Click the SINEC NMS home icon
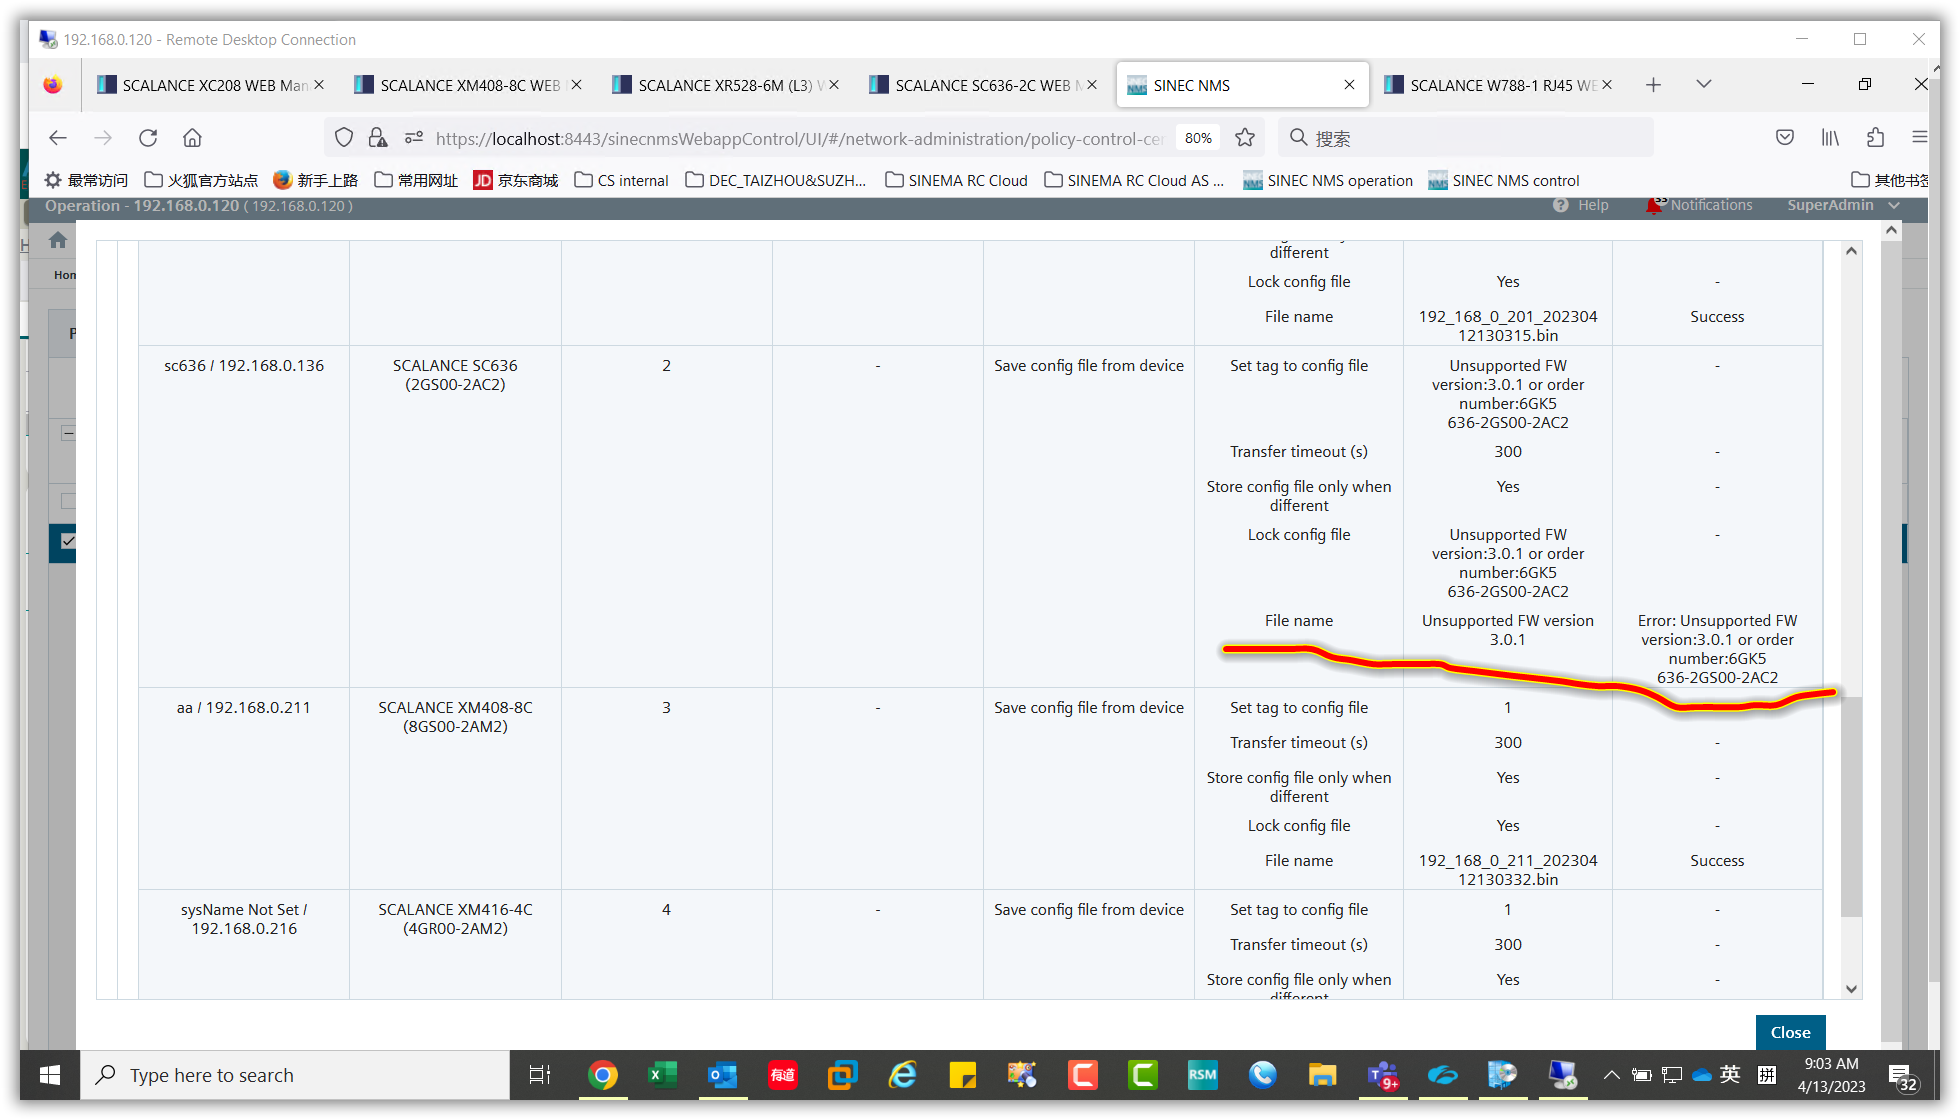This screenshot has height=1120, width=1960. tap(58, 240)
